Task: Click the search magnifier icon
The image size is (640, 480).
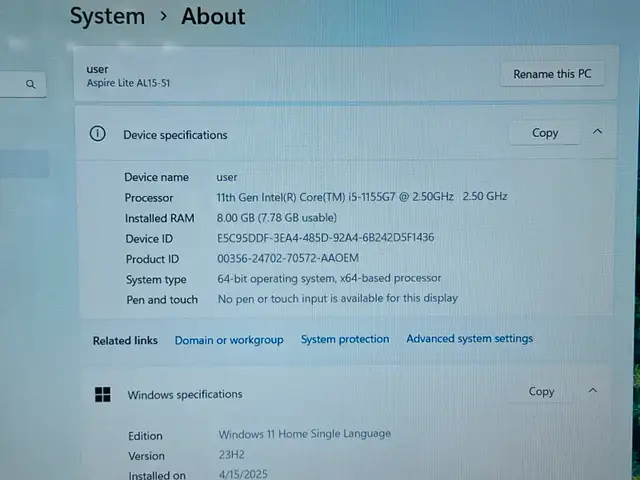Action: pos(31,84)
